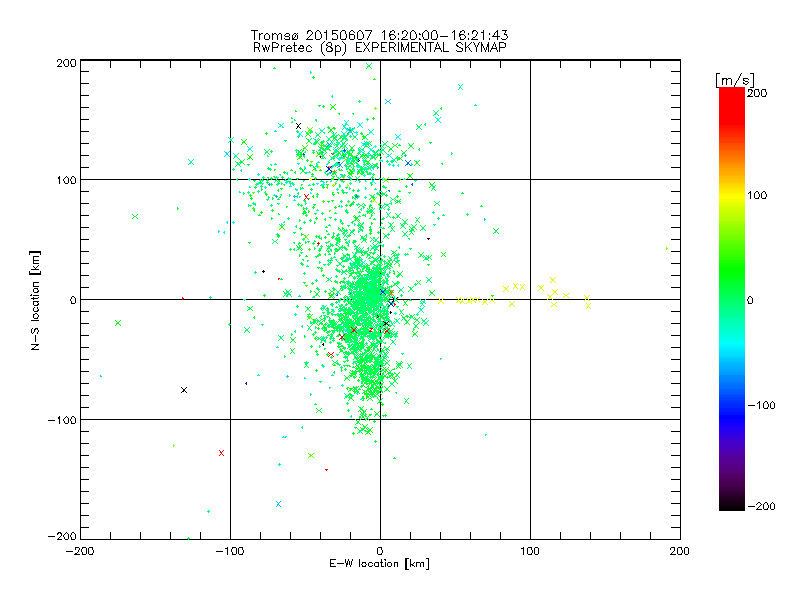Click the colorbar tick label '0'
800x600 pixels.
(750, 300)
